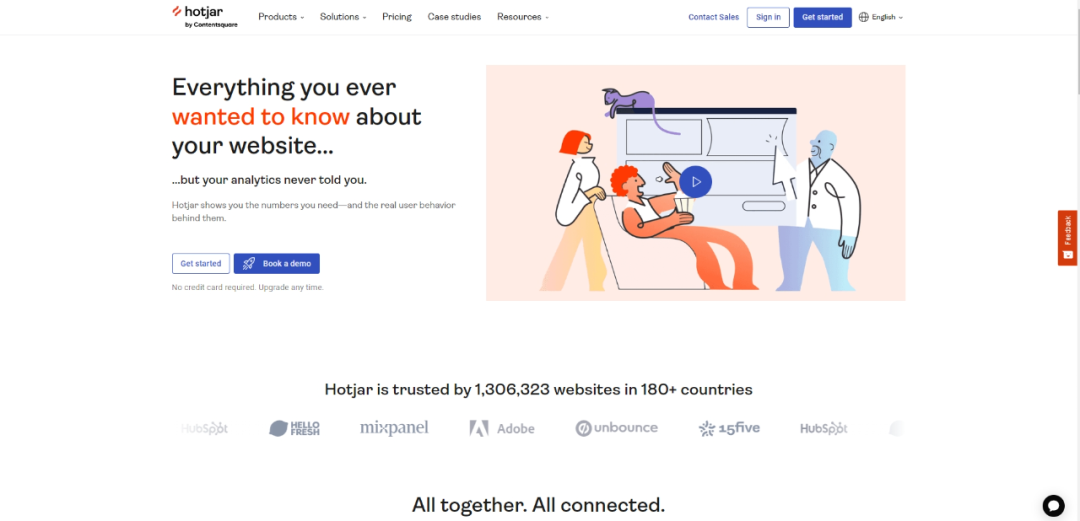Click the globe icon beside English
The width and height of the screenshot is (1080, 521).
click(x=864, y=17)
